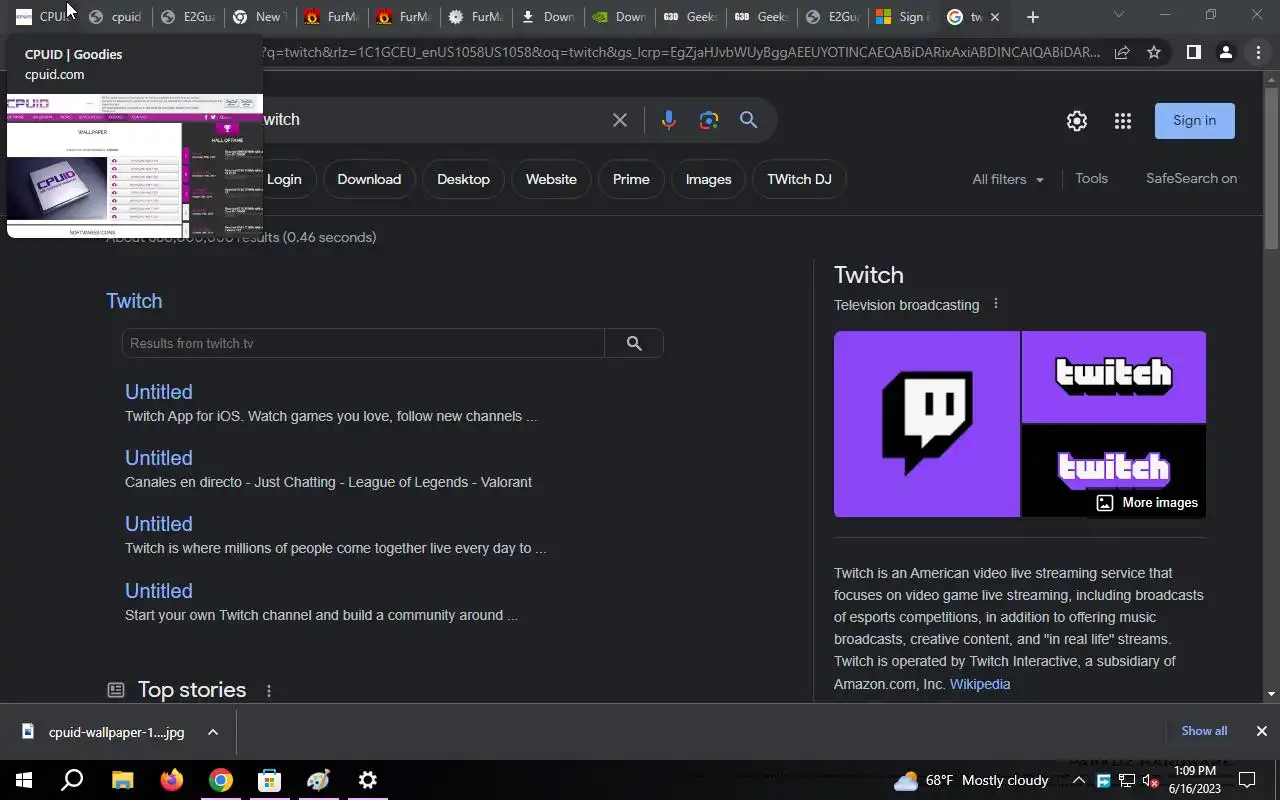Image resolution: width=1280 pixels, height=800 pixels.
Task: Close the active twitch search tab
Action: tap(994, 17)
